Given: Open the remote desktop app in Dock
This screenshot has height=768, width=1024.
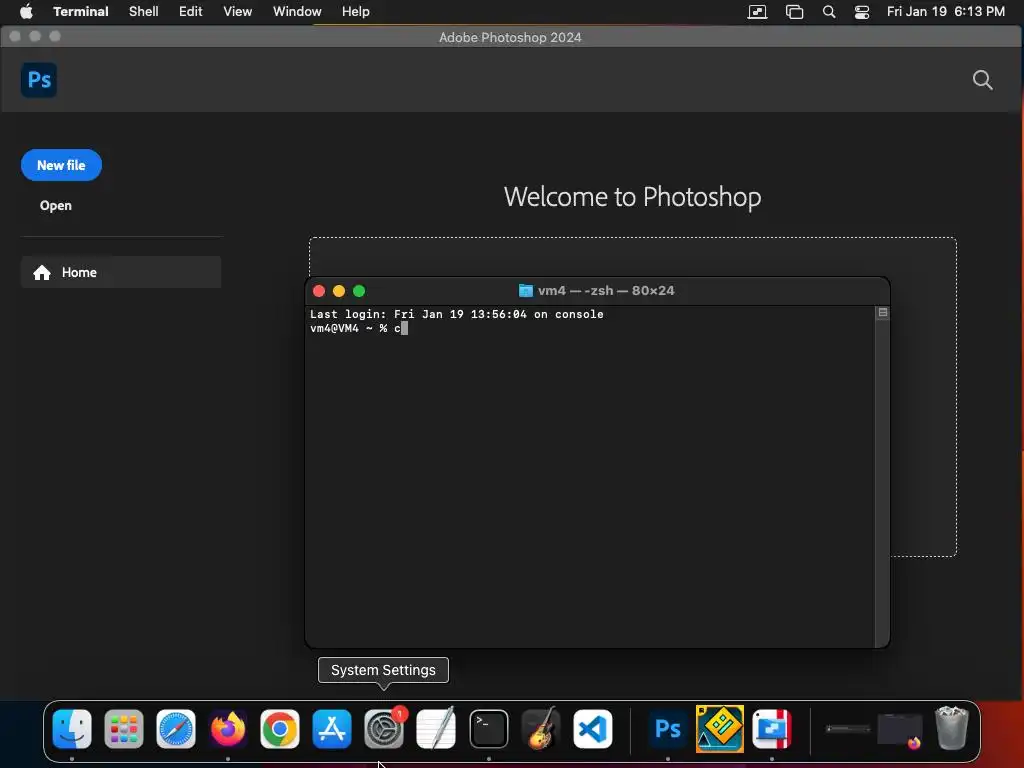Looking at the screenshot, I should click(x=772, y=729).
